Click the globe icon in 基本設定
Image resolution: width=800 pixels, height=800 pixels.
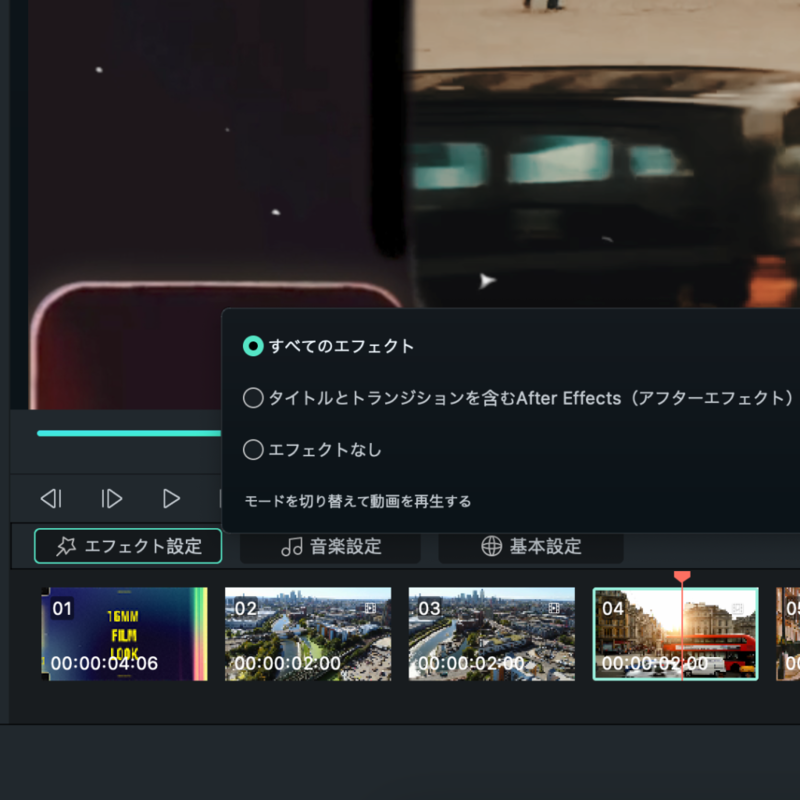(x=491, y=546)
